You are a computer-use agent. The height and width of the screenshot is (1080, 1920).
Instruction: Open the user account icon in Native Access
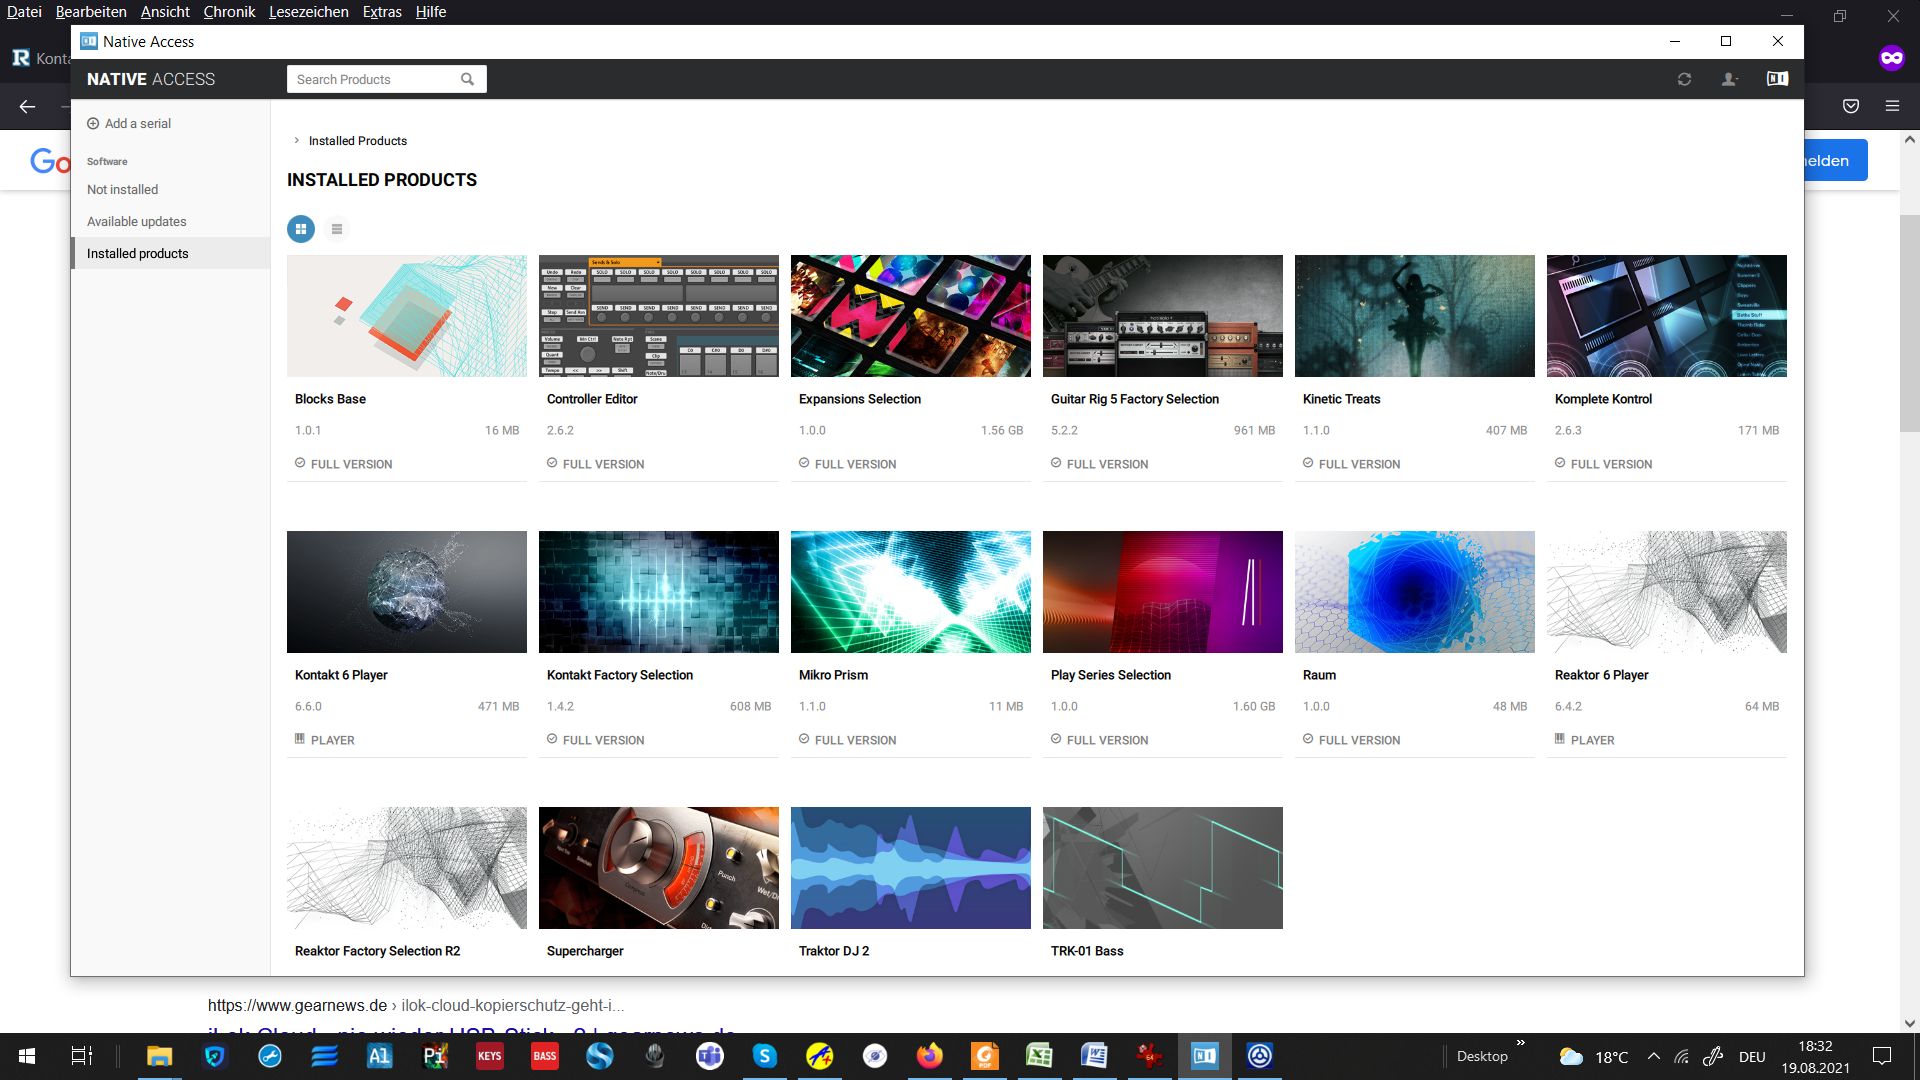pyautogui.click(x=1729, y=79)
